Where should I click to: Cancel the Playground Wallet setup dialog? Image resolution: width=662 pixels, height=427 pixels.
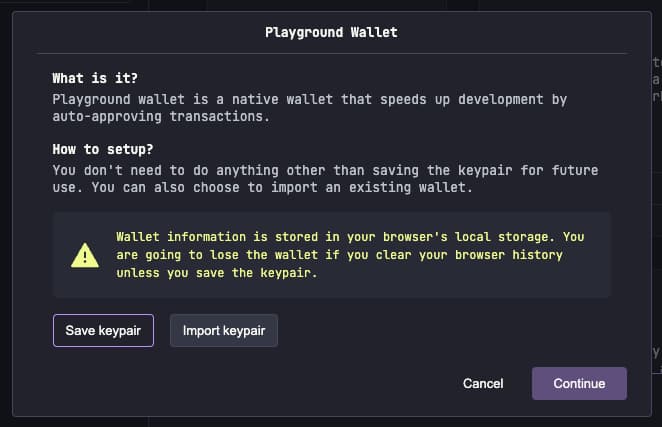tap(483, 383)
